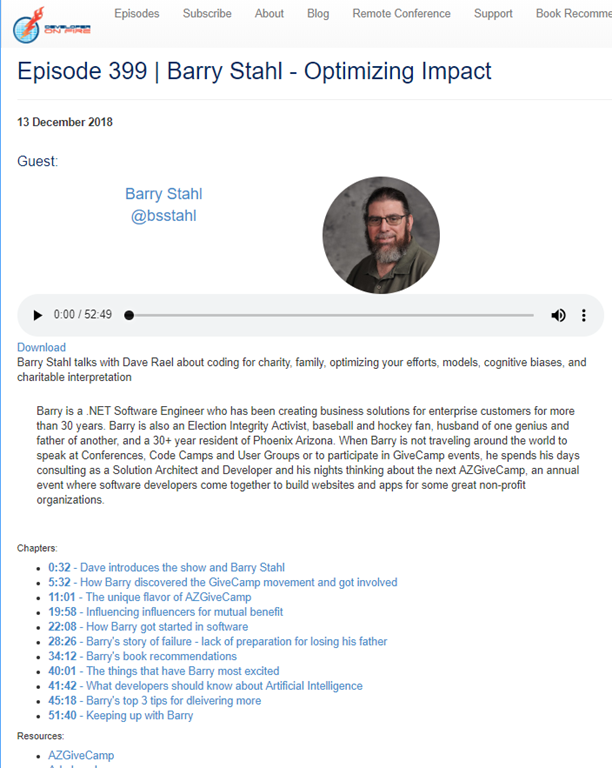Open the @bsstahl Twitter link
This screenshot has height=768, width=612.
[x=164, y=216]
